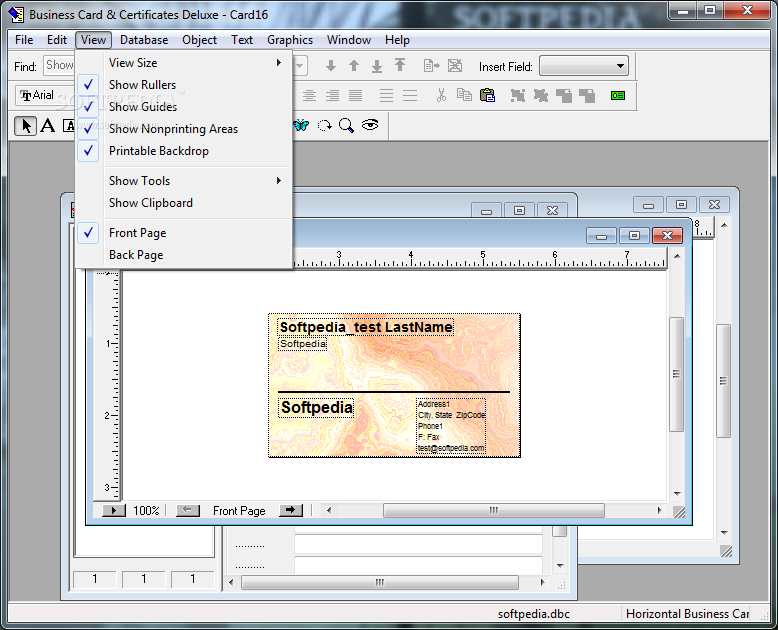Image resolution: width=778 pixels, height=630 pixels.
Task: Open the Text menu
Action: point(242,40)
